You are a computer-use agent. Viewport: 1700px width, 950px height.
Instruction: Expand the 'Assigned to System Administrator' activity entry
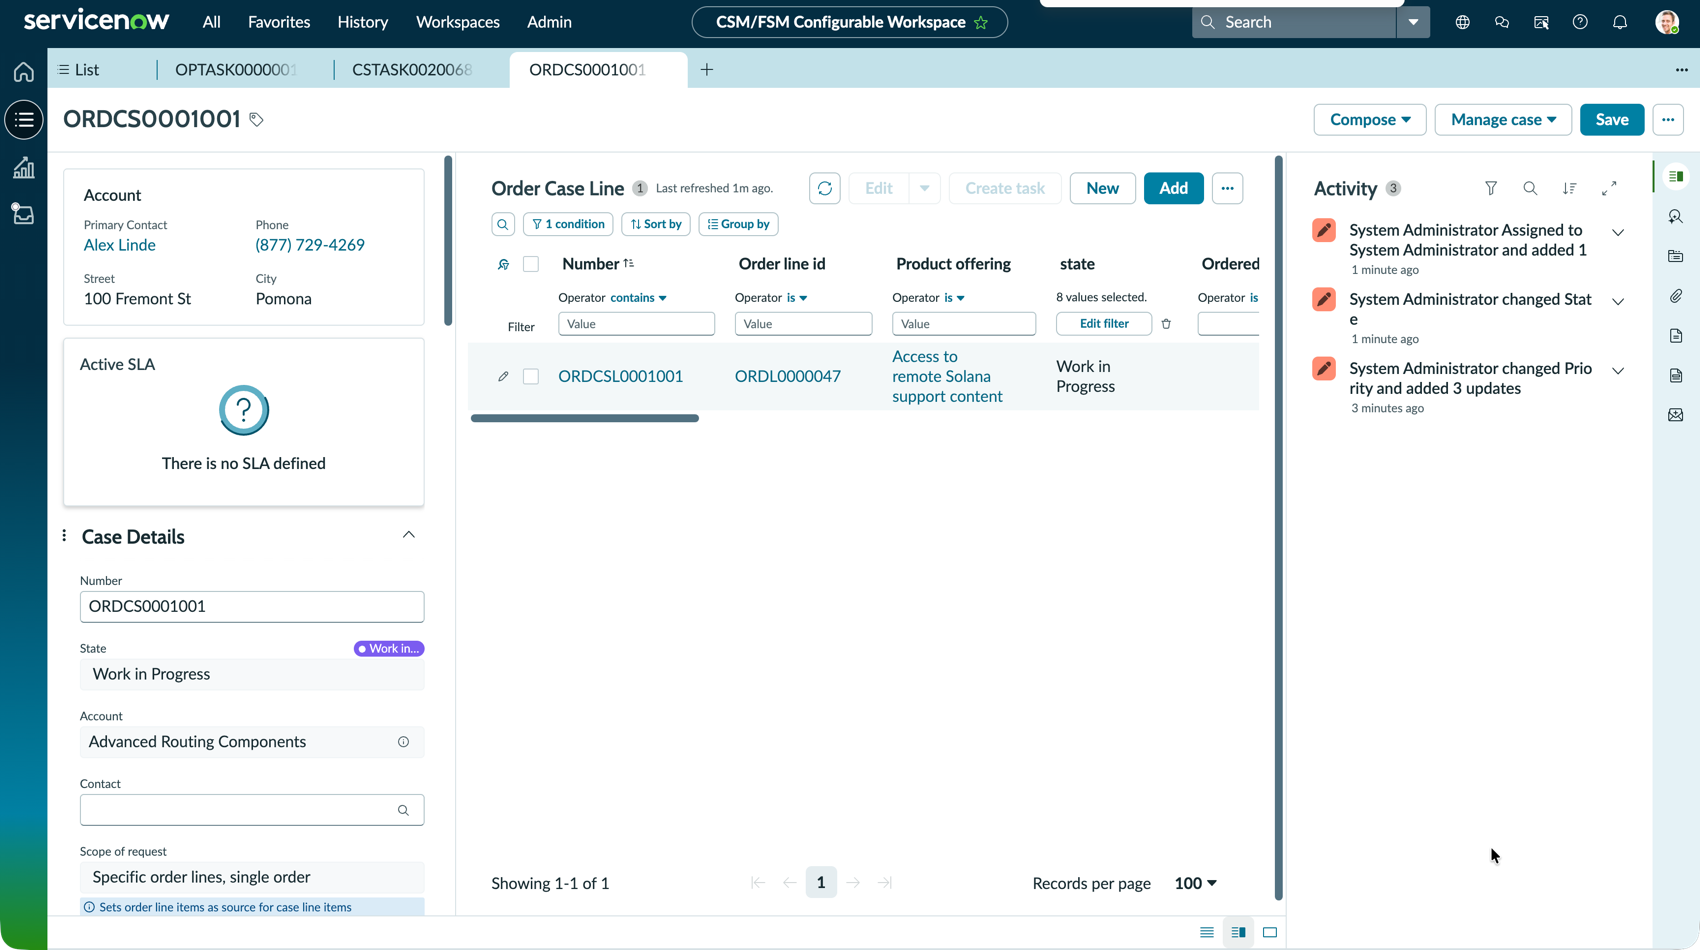pos(1617,232)
